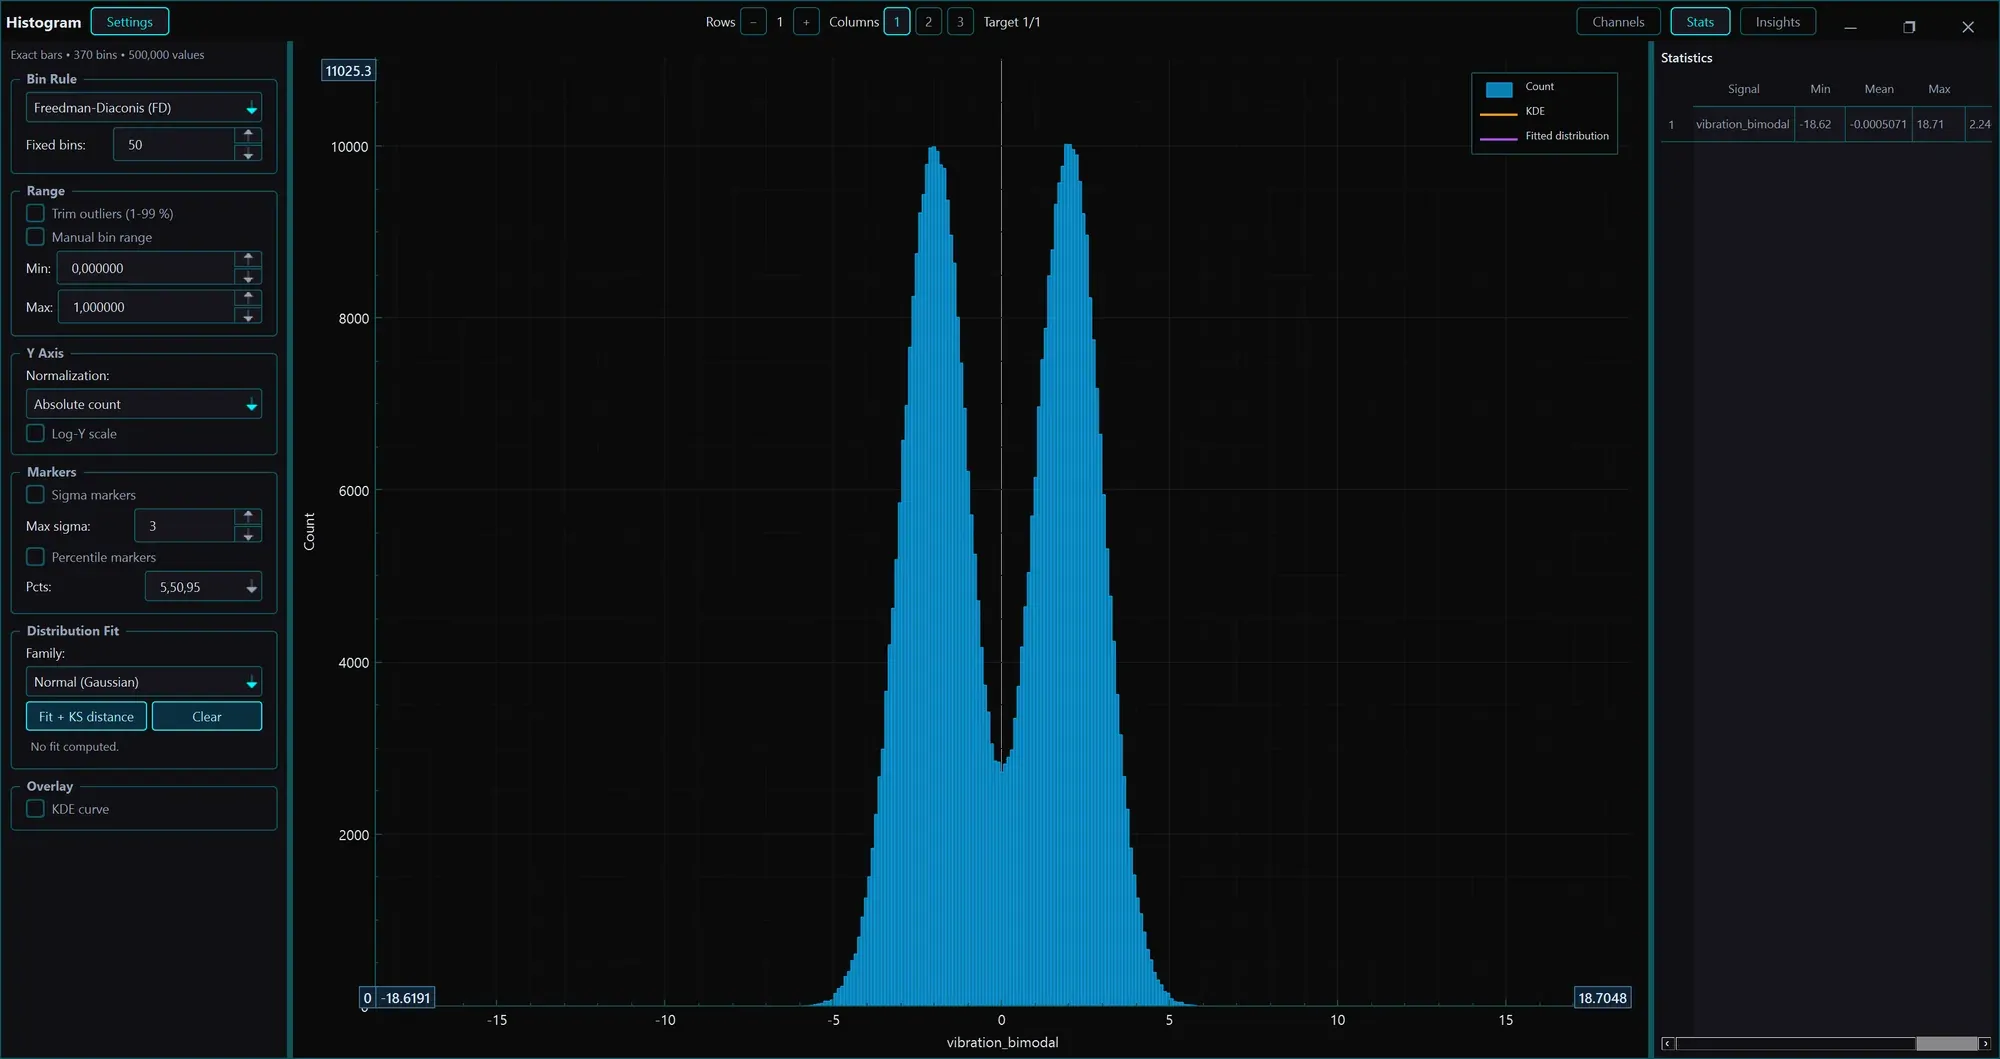Open the Absolute count normalization dropdown

click(144, 404)
